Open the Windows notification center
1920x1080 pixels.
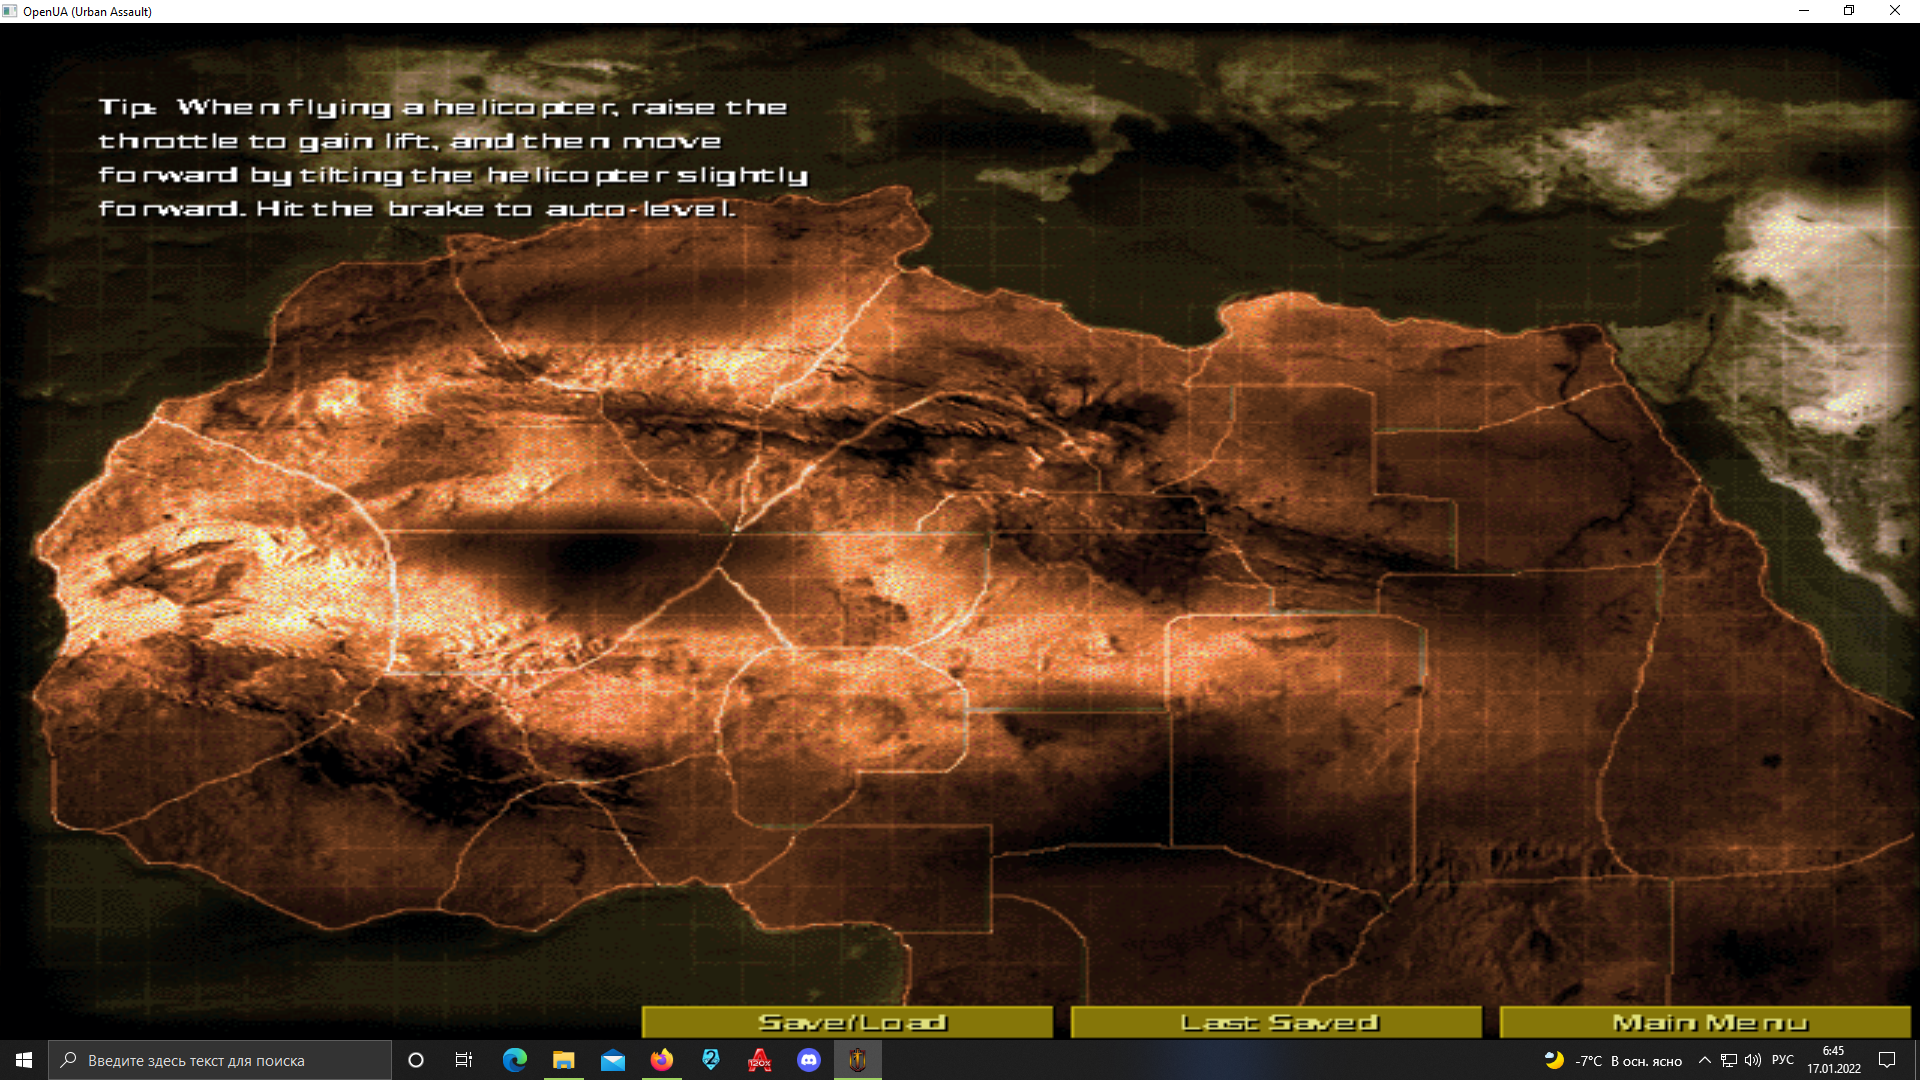click(x=1887, y=1060)
